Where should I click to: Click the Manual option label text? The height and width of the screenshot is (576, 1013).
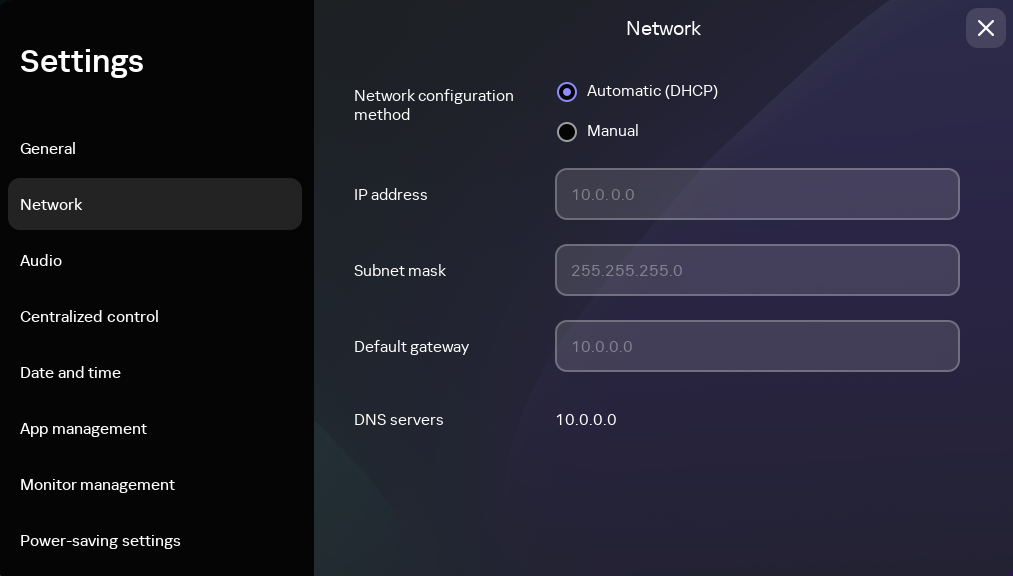[612, 131]
